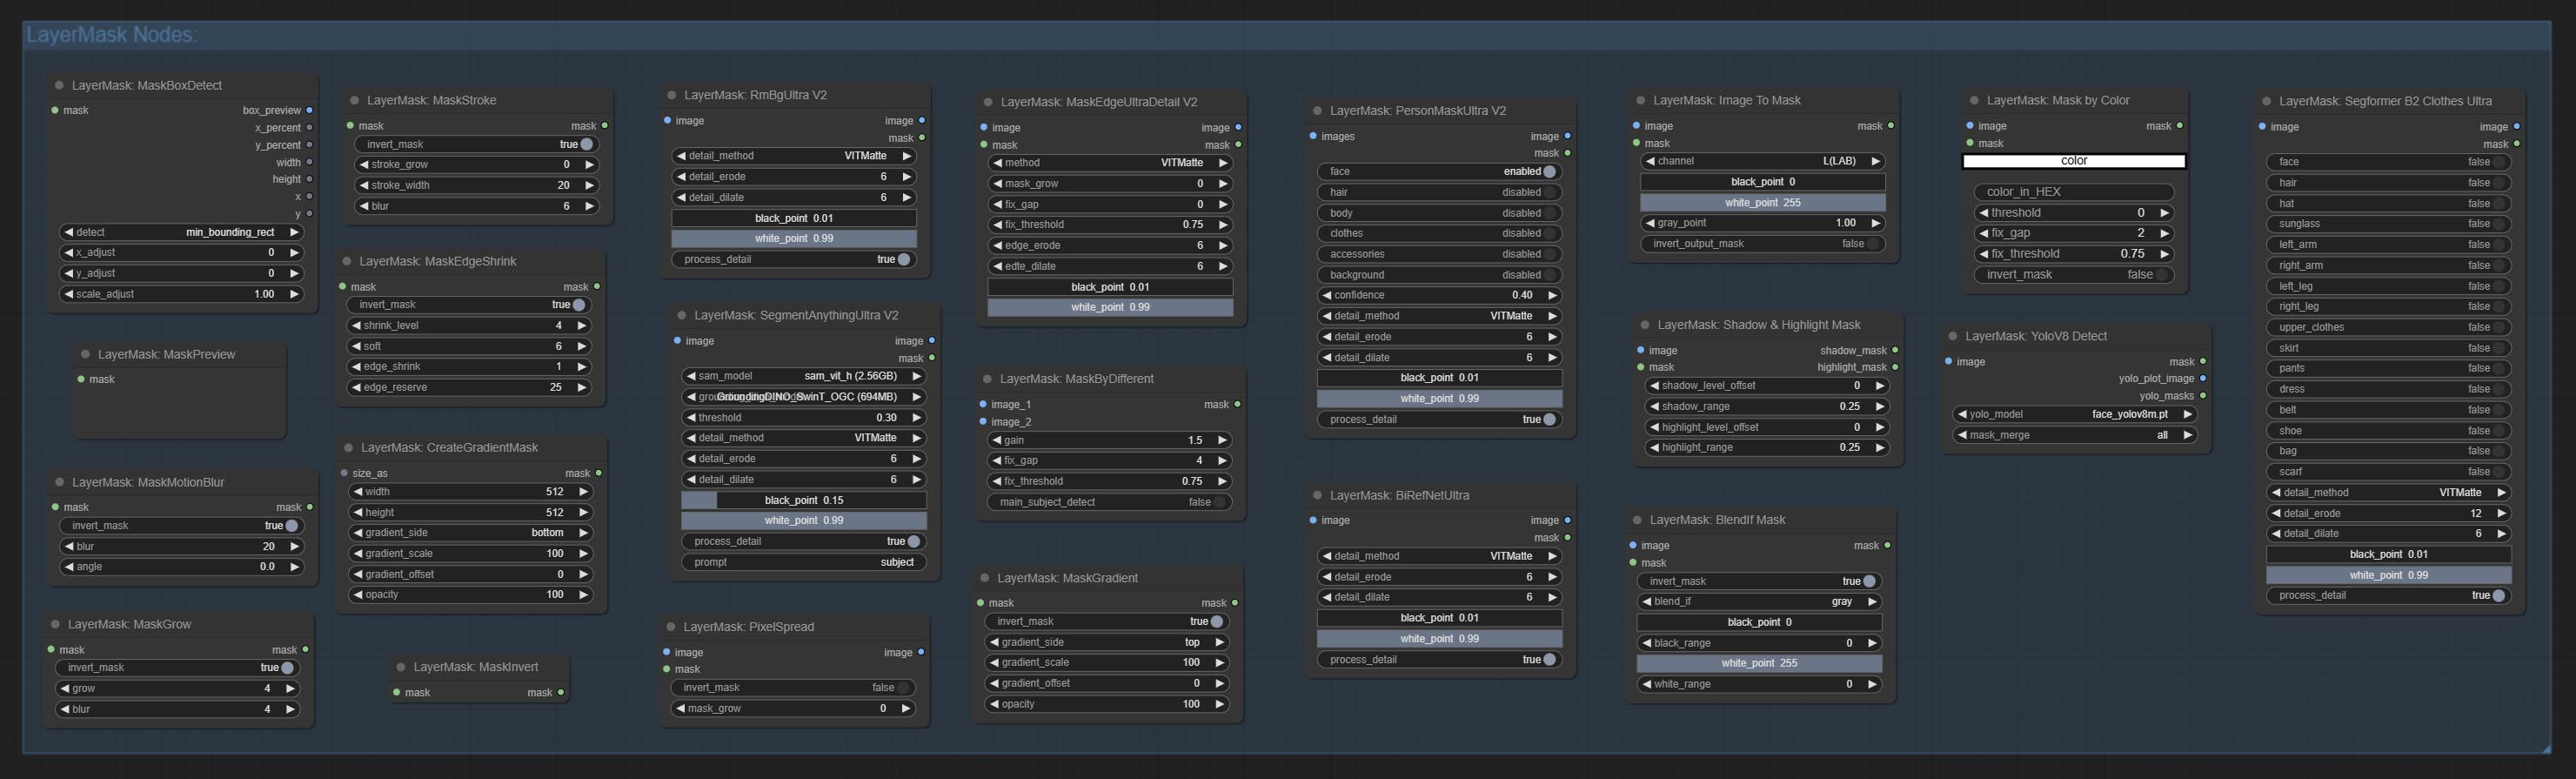The image size is (2576, 779).
Task: Open the blend_if gray dropdown
Action: point(1759,602)
